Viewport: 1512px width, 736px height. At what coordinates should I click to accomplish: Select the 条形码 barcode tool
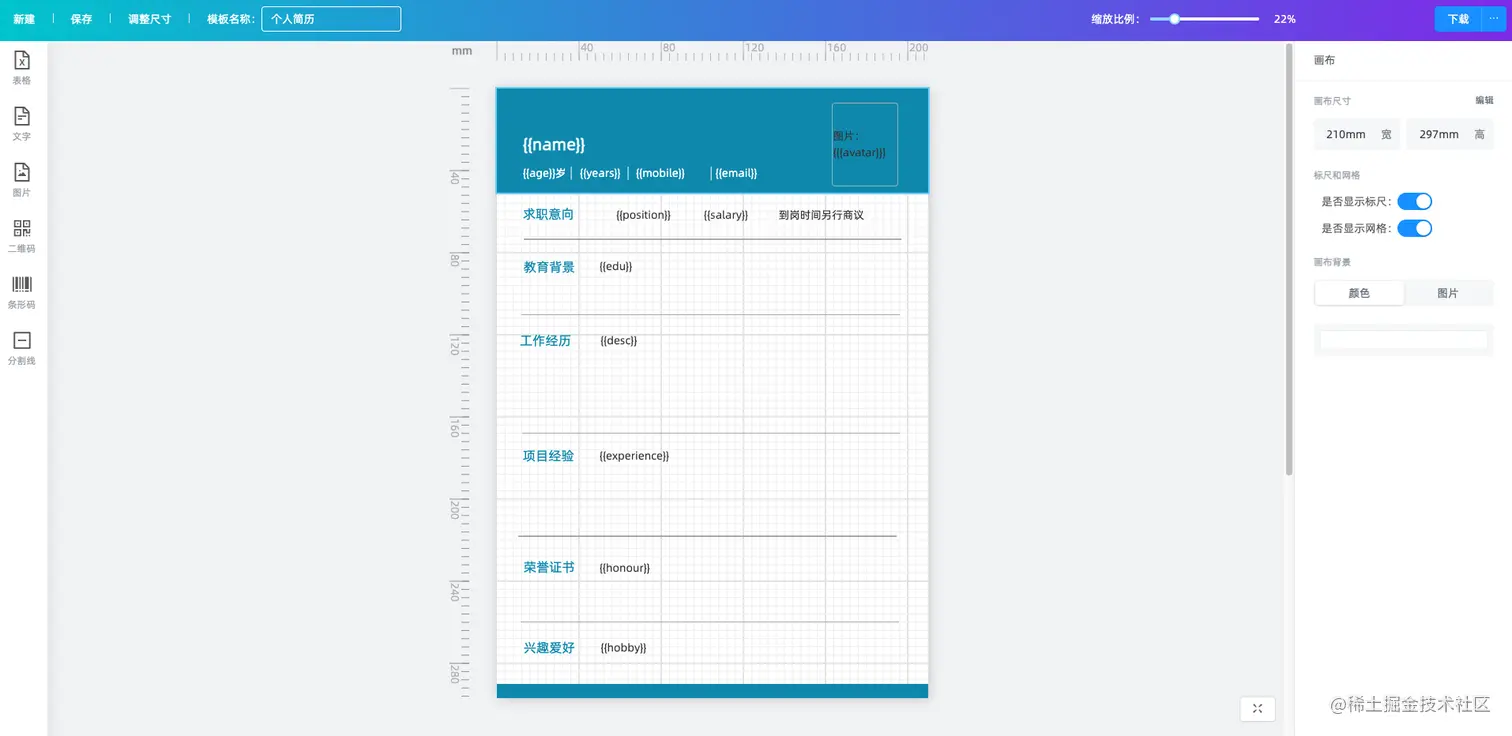click(22, 291)
